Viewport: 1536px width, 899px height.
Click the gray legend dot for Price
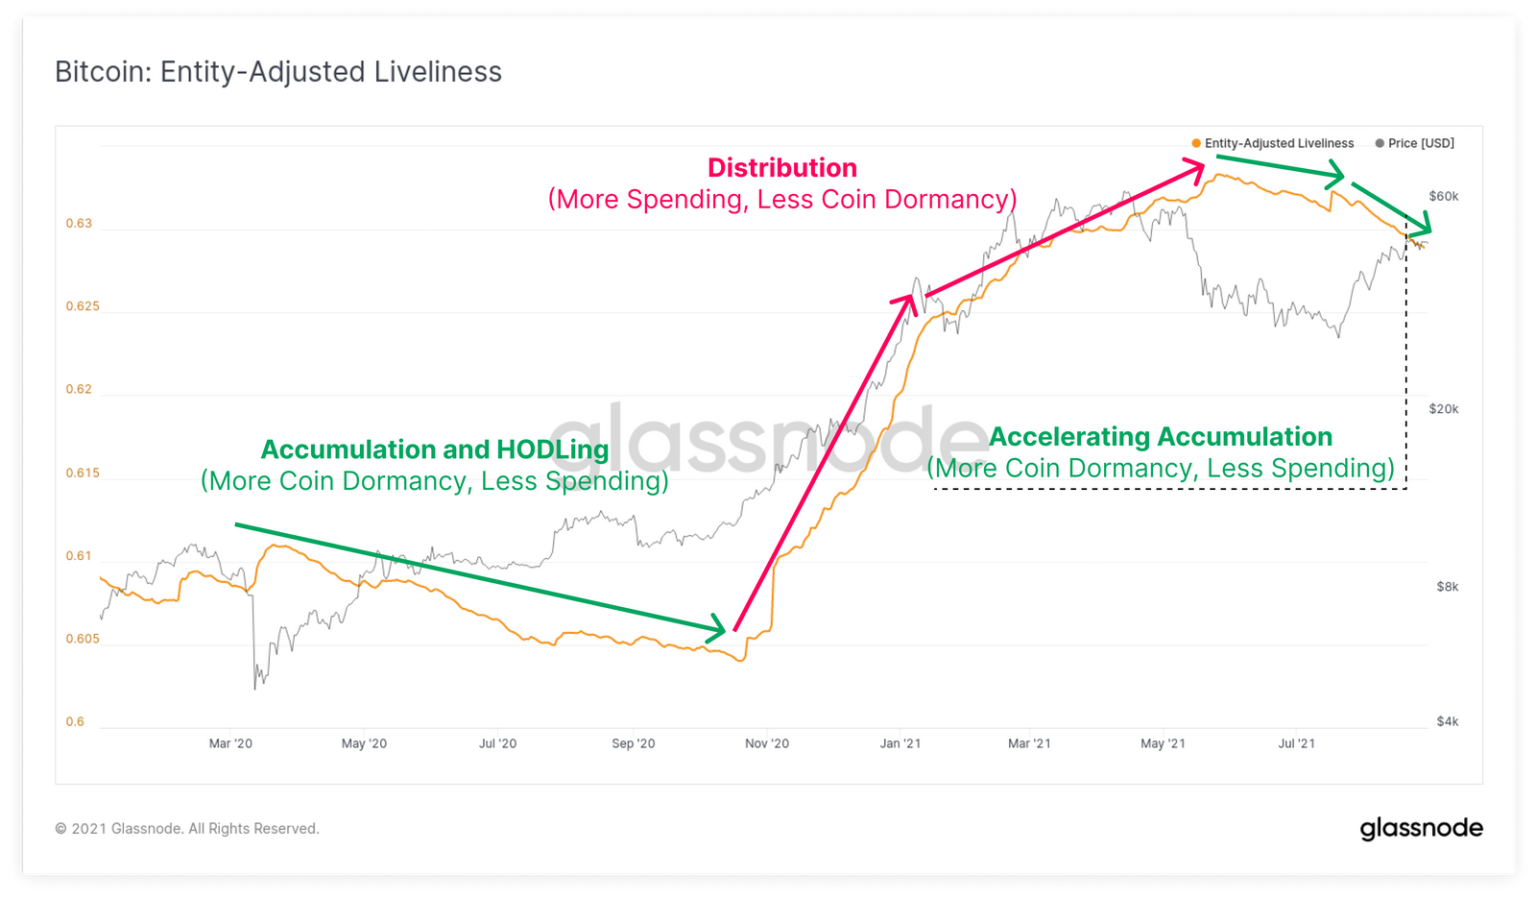click(x=1380, y=143)
